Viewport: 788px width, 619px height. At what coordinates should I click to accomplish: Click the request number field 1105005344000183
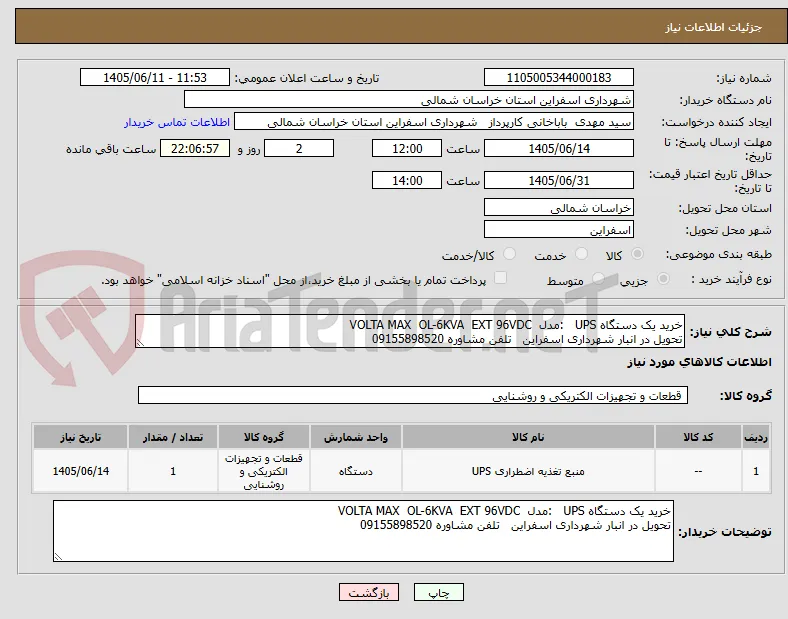coord(559,77)
